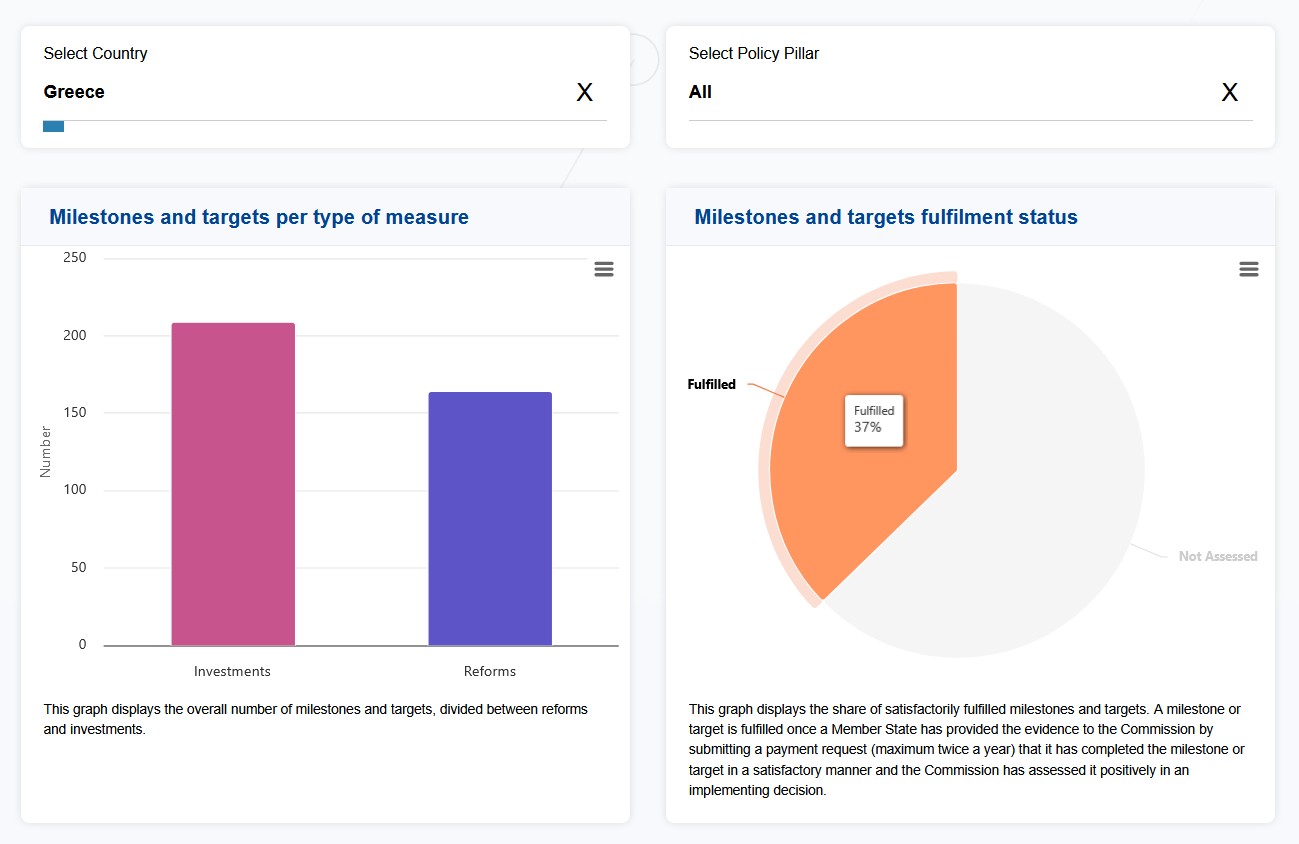Click the bold Fulfilled data label
Viewport: 1299px width, 844px height.
(711, 384)
